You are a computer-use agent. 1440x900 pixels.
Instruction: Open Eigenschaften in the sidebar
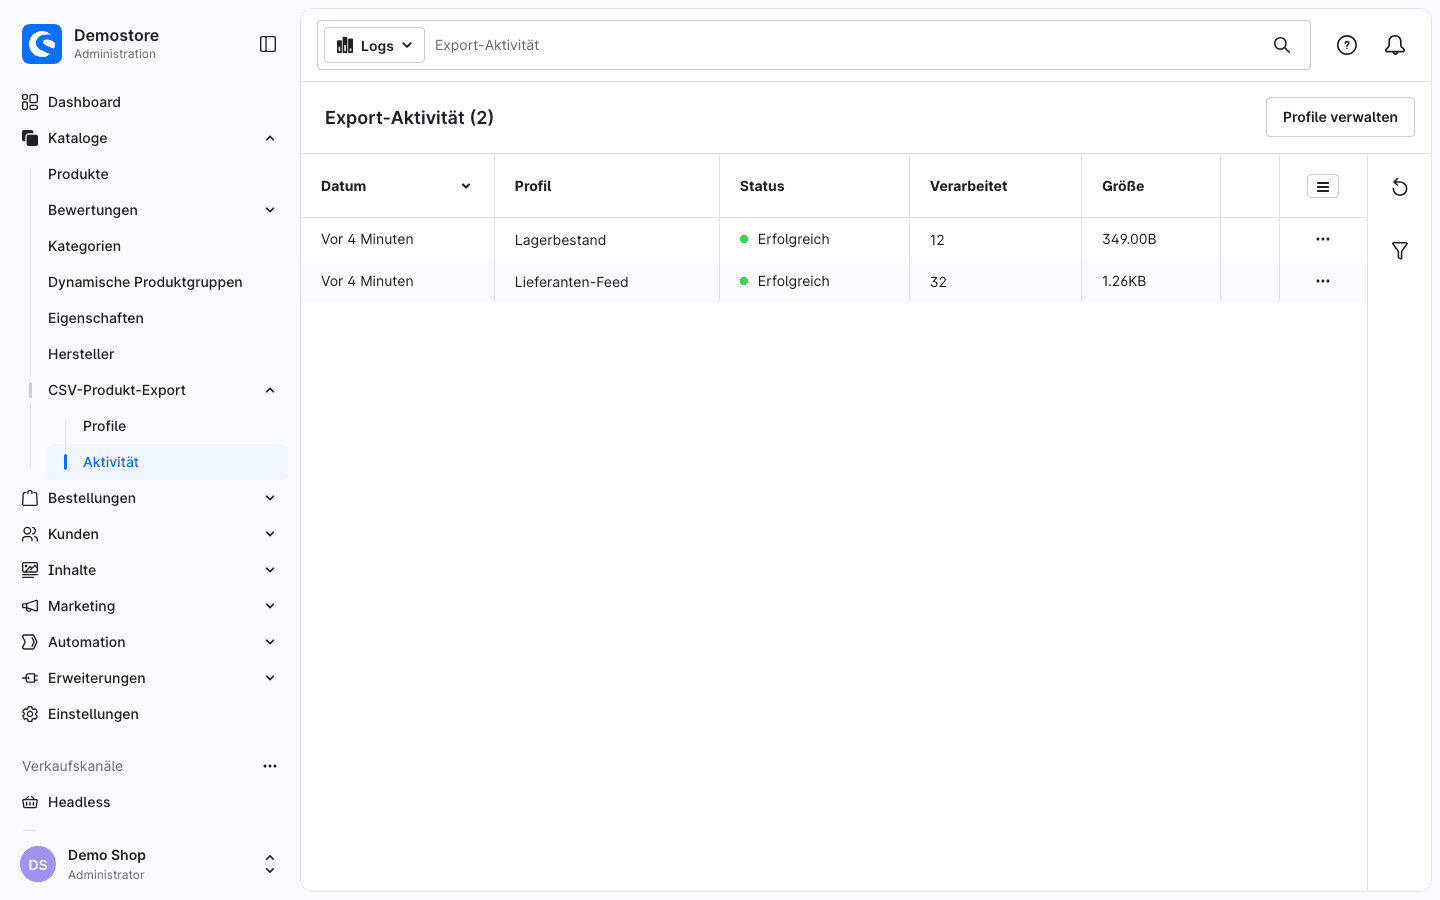tap(96, 318)
